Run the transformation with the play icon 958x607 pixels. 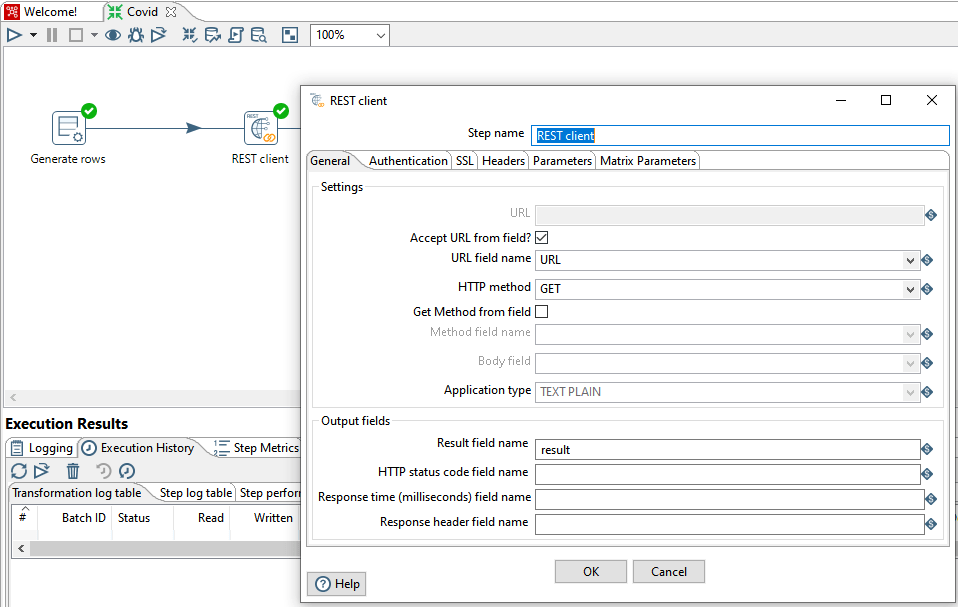pyautogui.click(x=14, y=35)
